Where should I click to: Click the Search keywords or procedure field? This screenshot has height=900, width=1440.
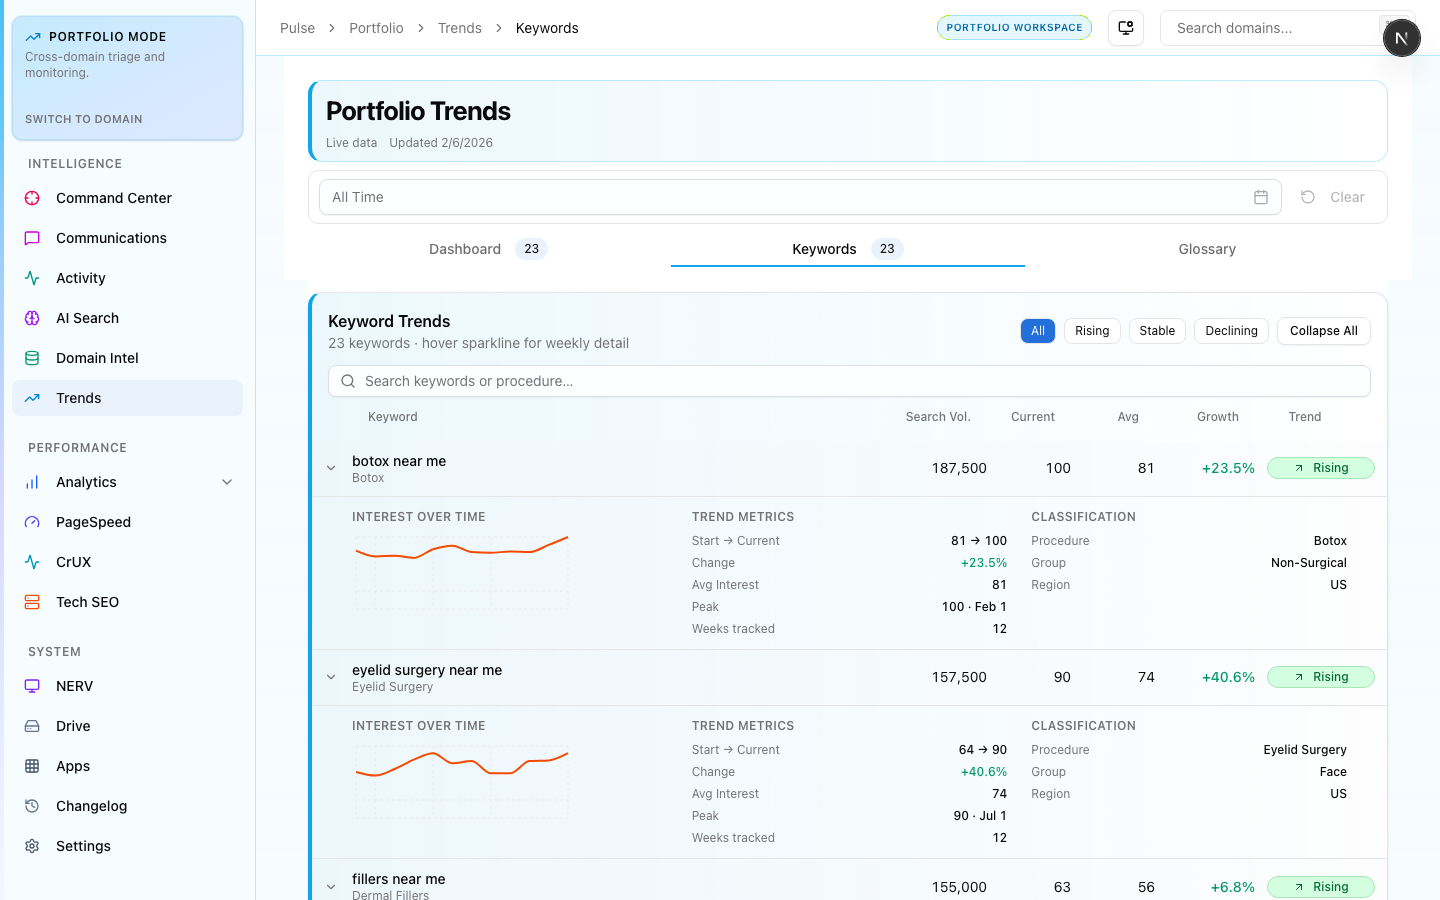tap(849, 381)
